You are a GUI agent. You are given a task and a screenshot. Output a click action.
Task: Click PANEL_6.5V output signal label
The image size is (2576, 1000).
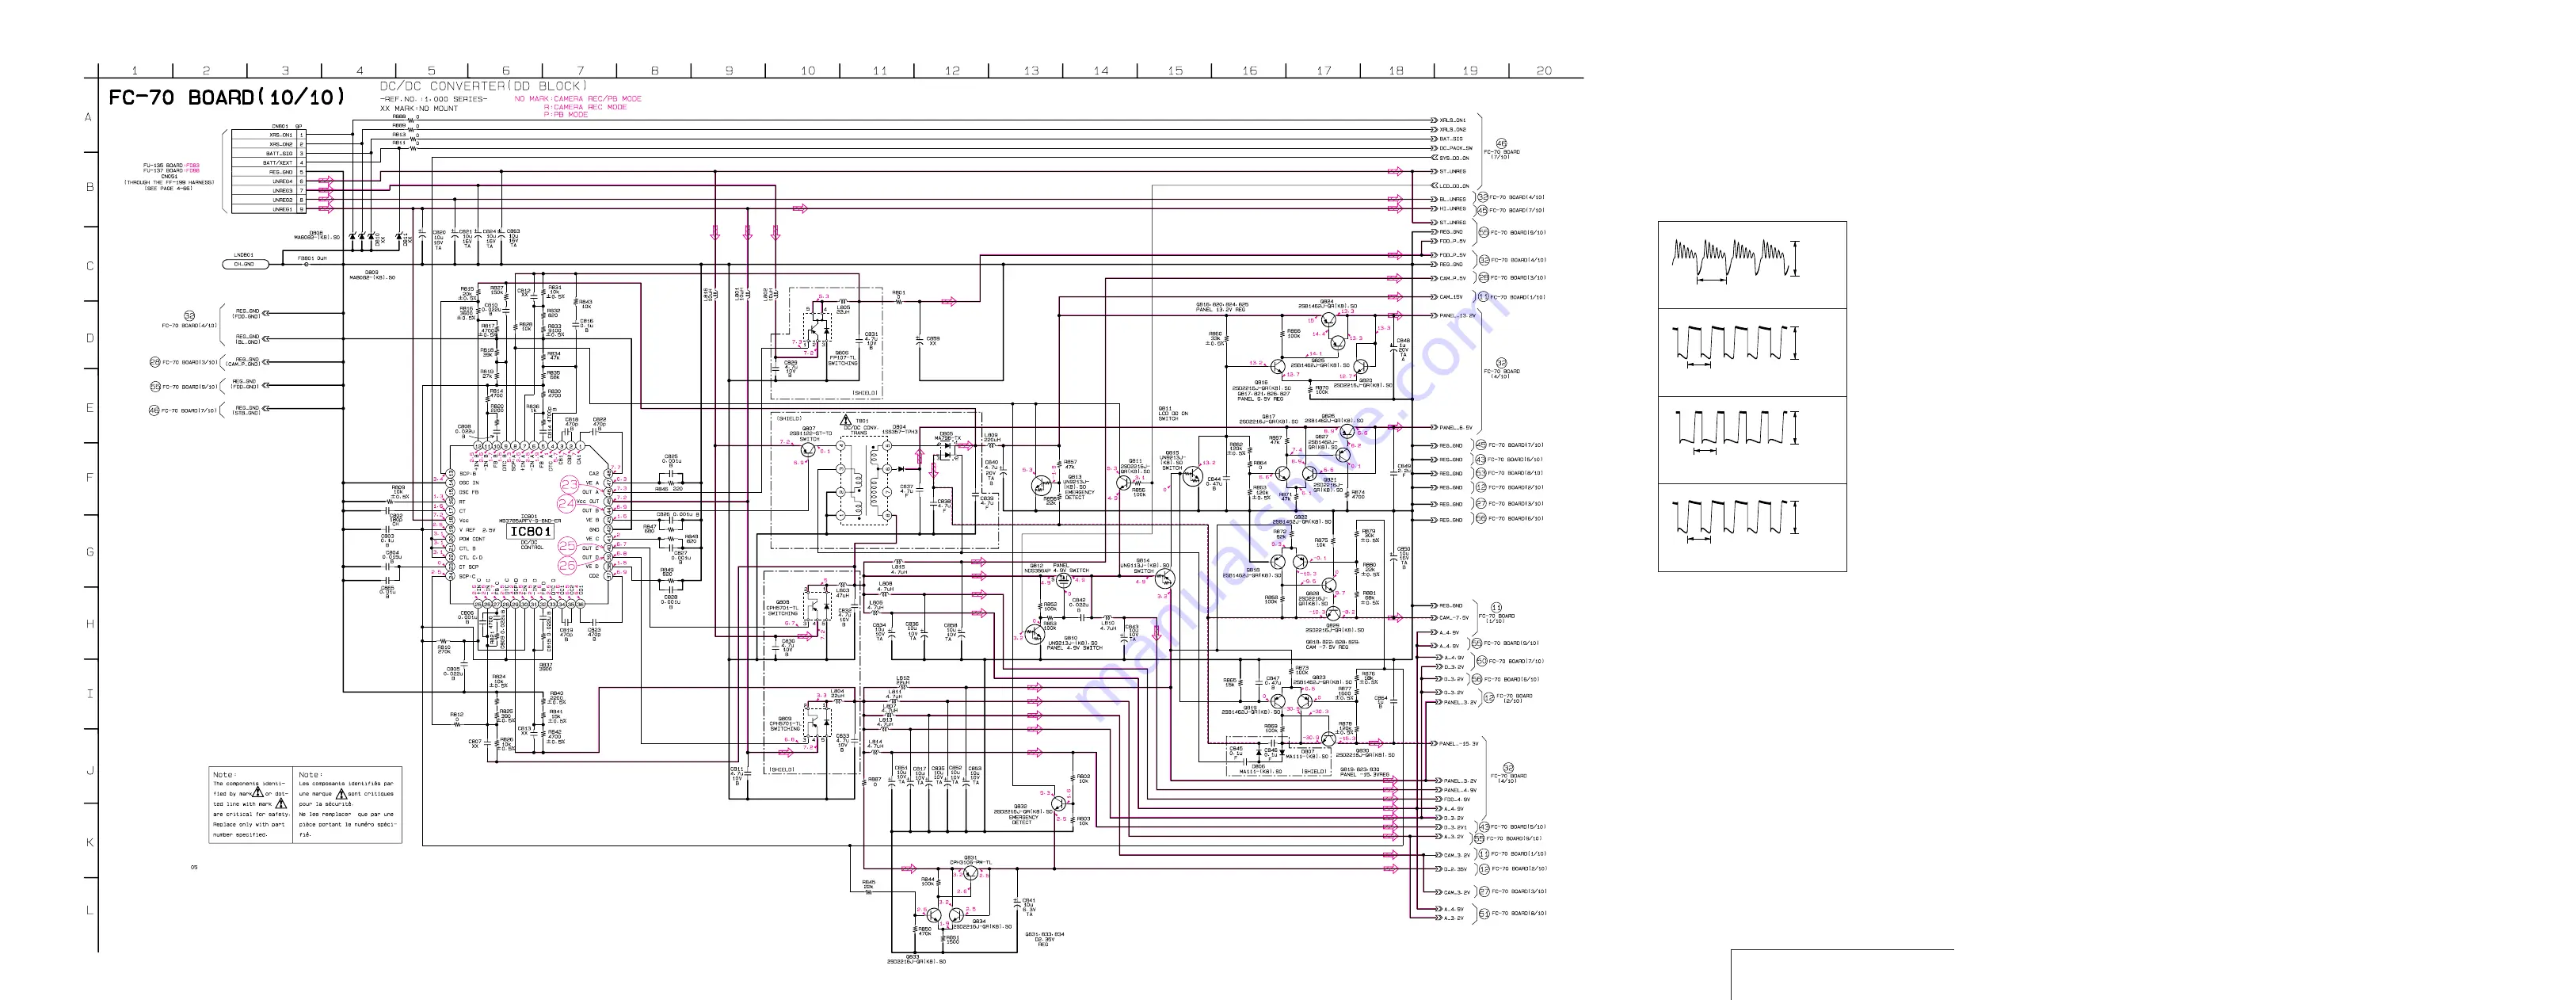1456,428
